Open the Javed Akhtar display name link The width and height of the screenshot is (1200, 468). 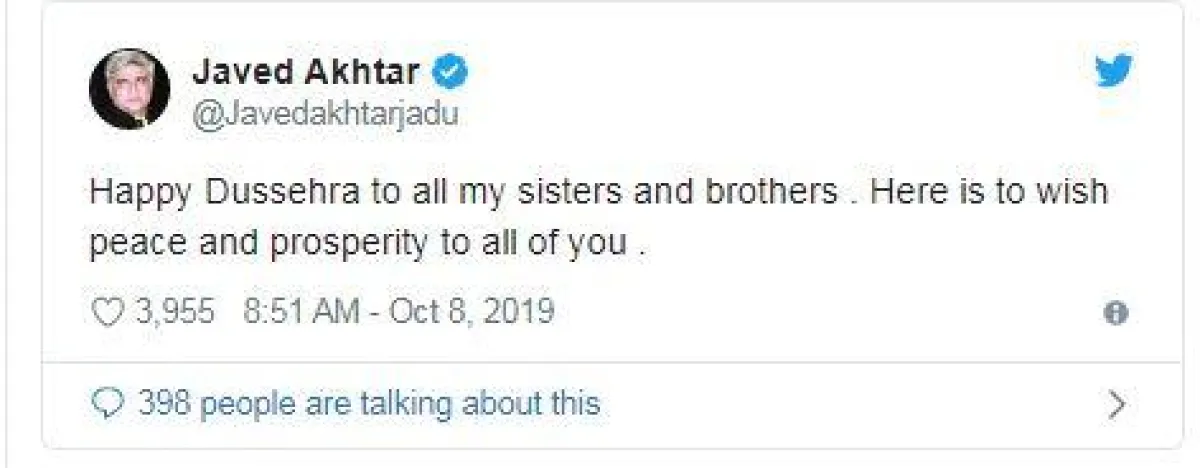tap(306, 72)
